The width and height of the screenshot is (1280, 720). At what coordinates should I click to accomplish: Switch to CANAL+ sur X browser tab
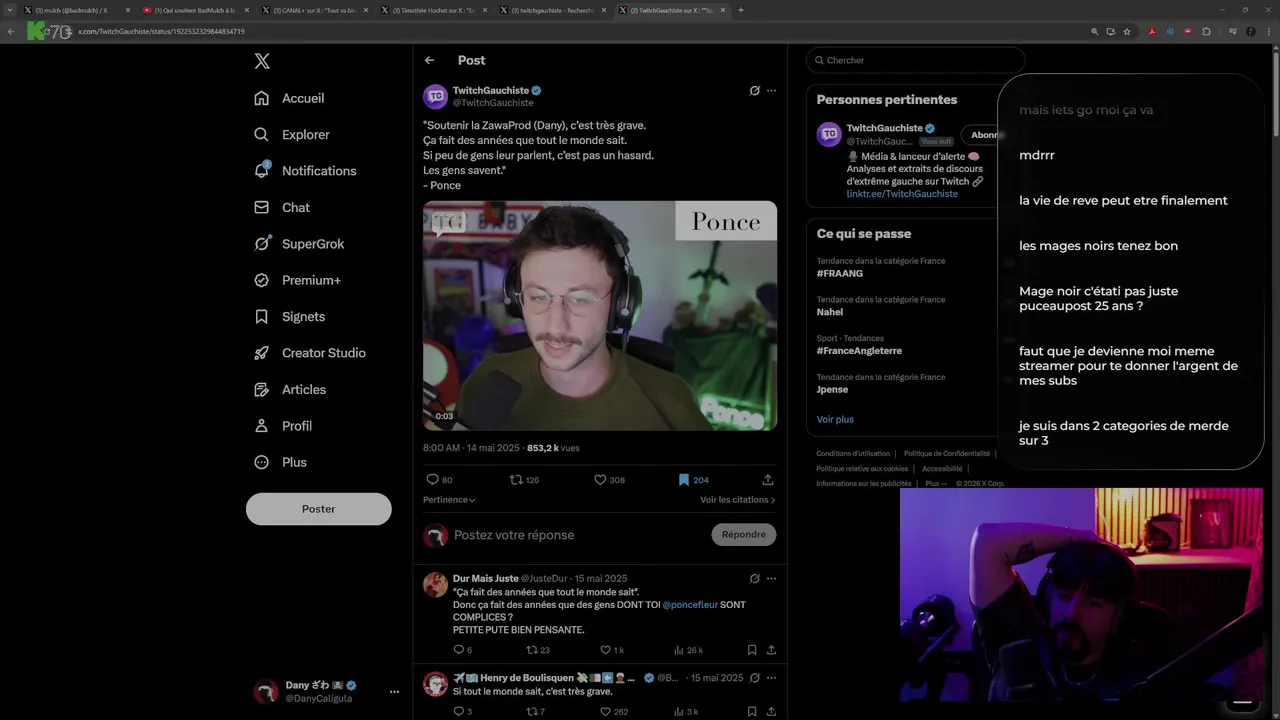click(x=313, y=10)
